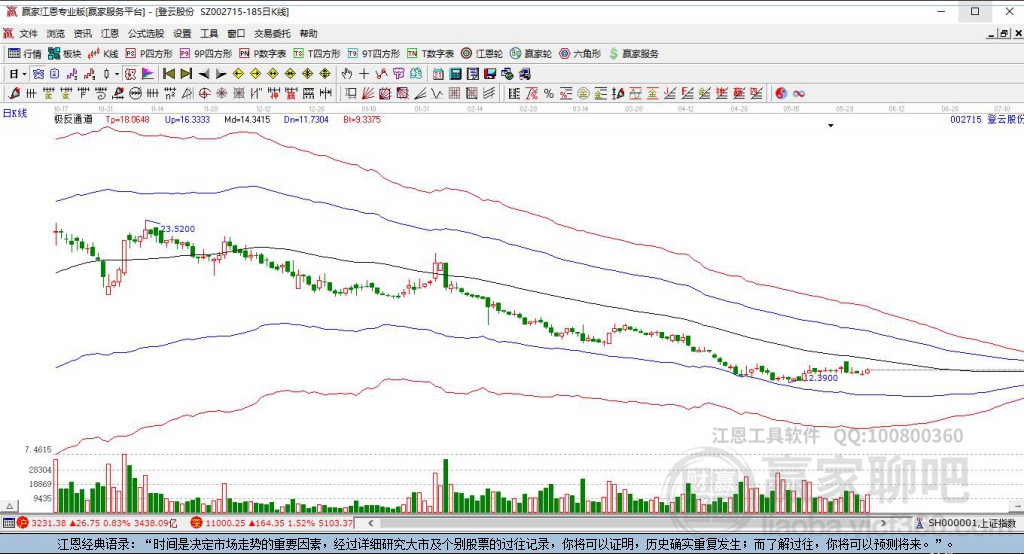Viewport: 1024px width, 554px height.
Task: Open the calculator icon
Action: tap(455, 74)
